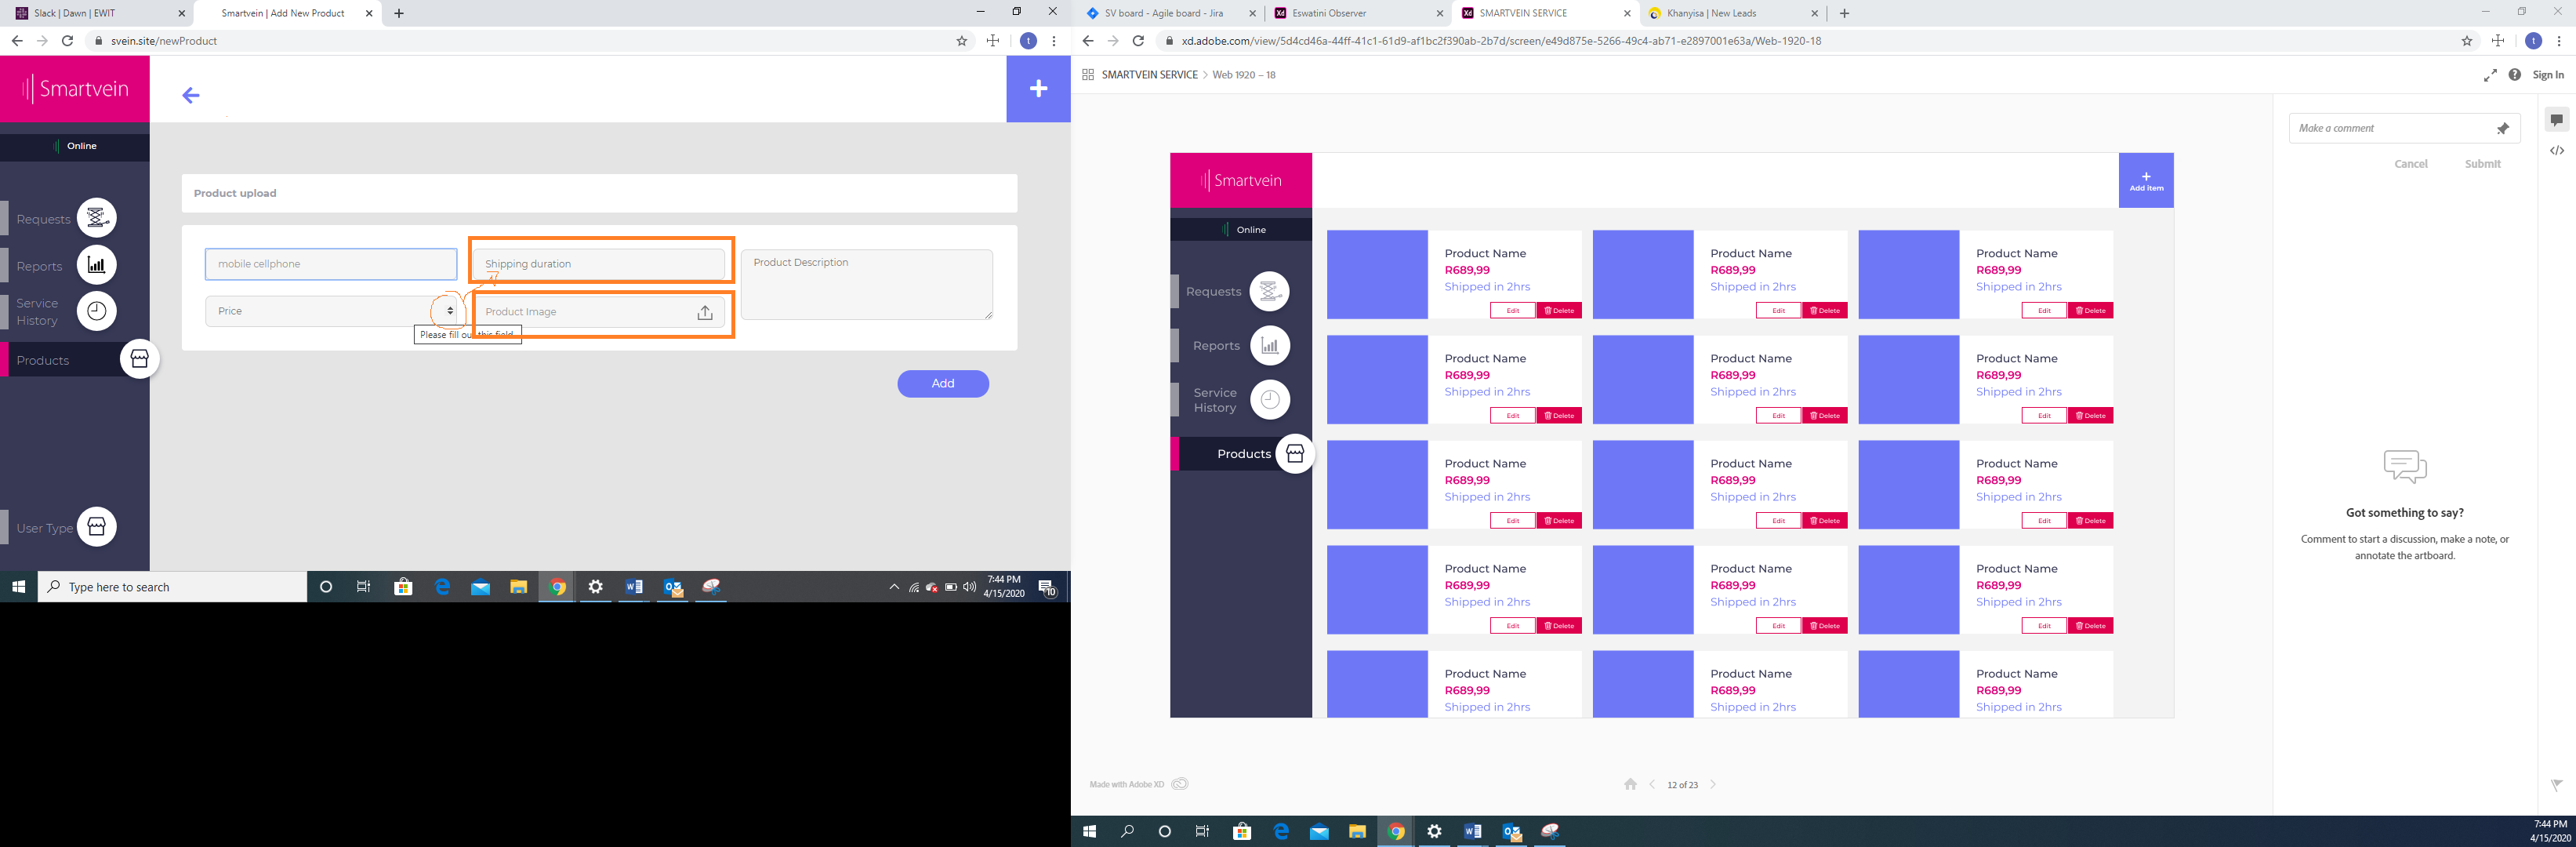Viewport: 2576px width, 847px height.
Task: Open Microsoft Store from left taskbar
Action: pyautogui.click(x=403, y=587)
